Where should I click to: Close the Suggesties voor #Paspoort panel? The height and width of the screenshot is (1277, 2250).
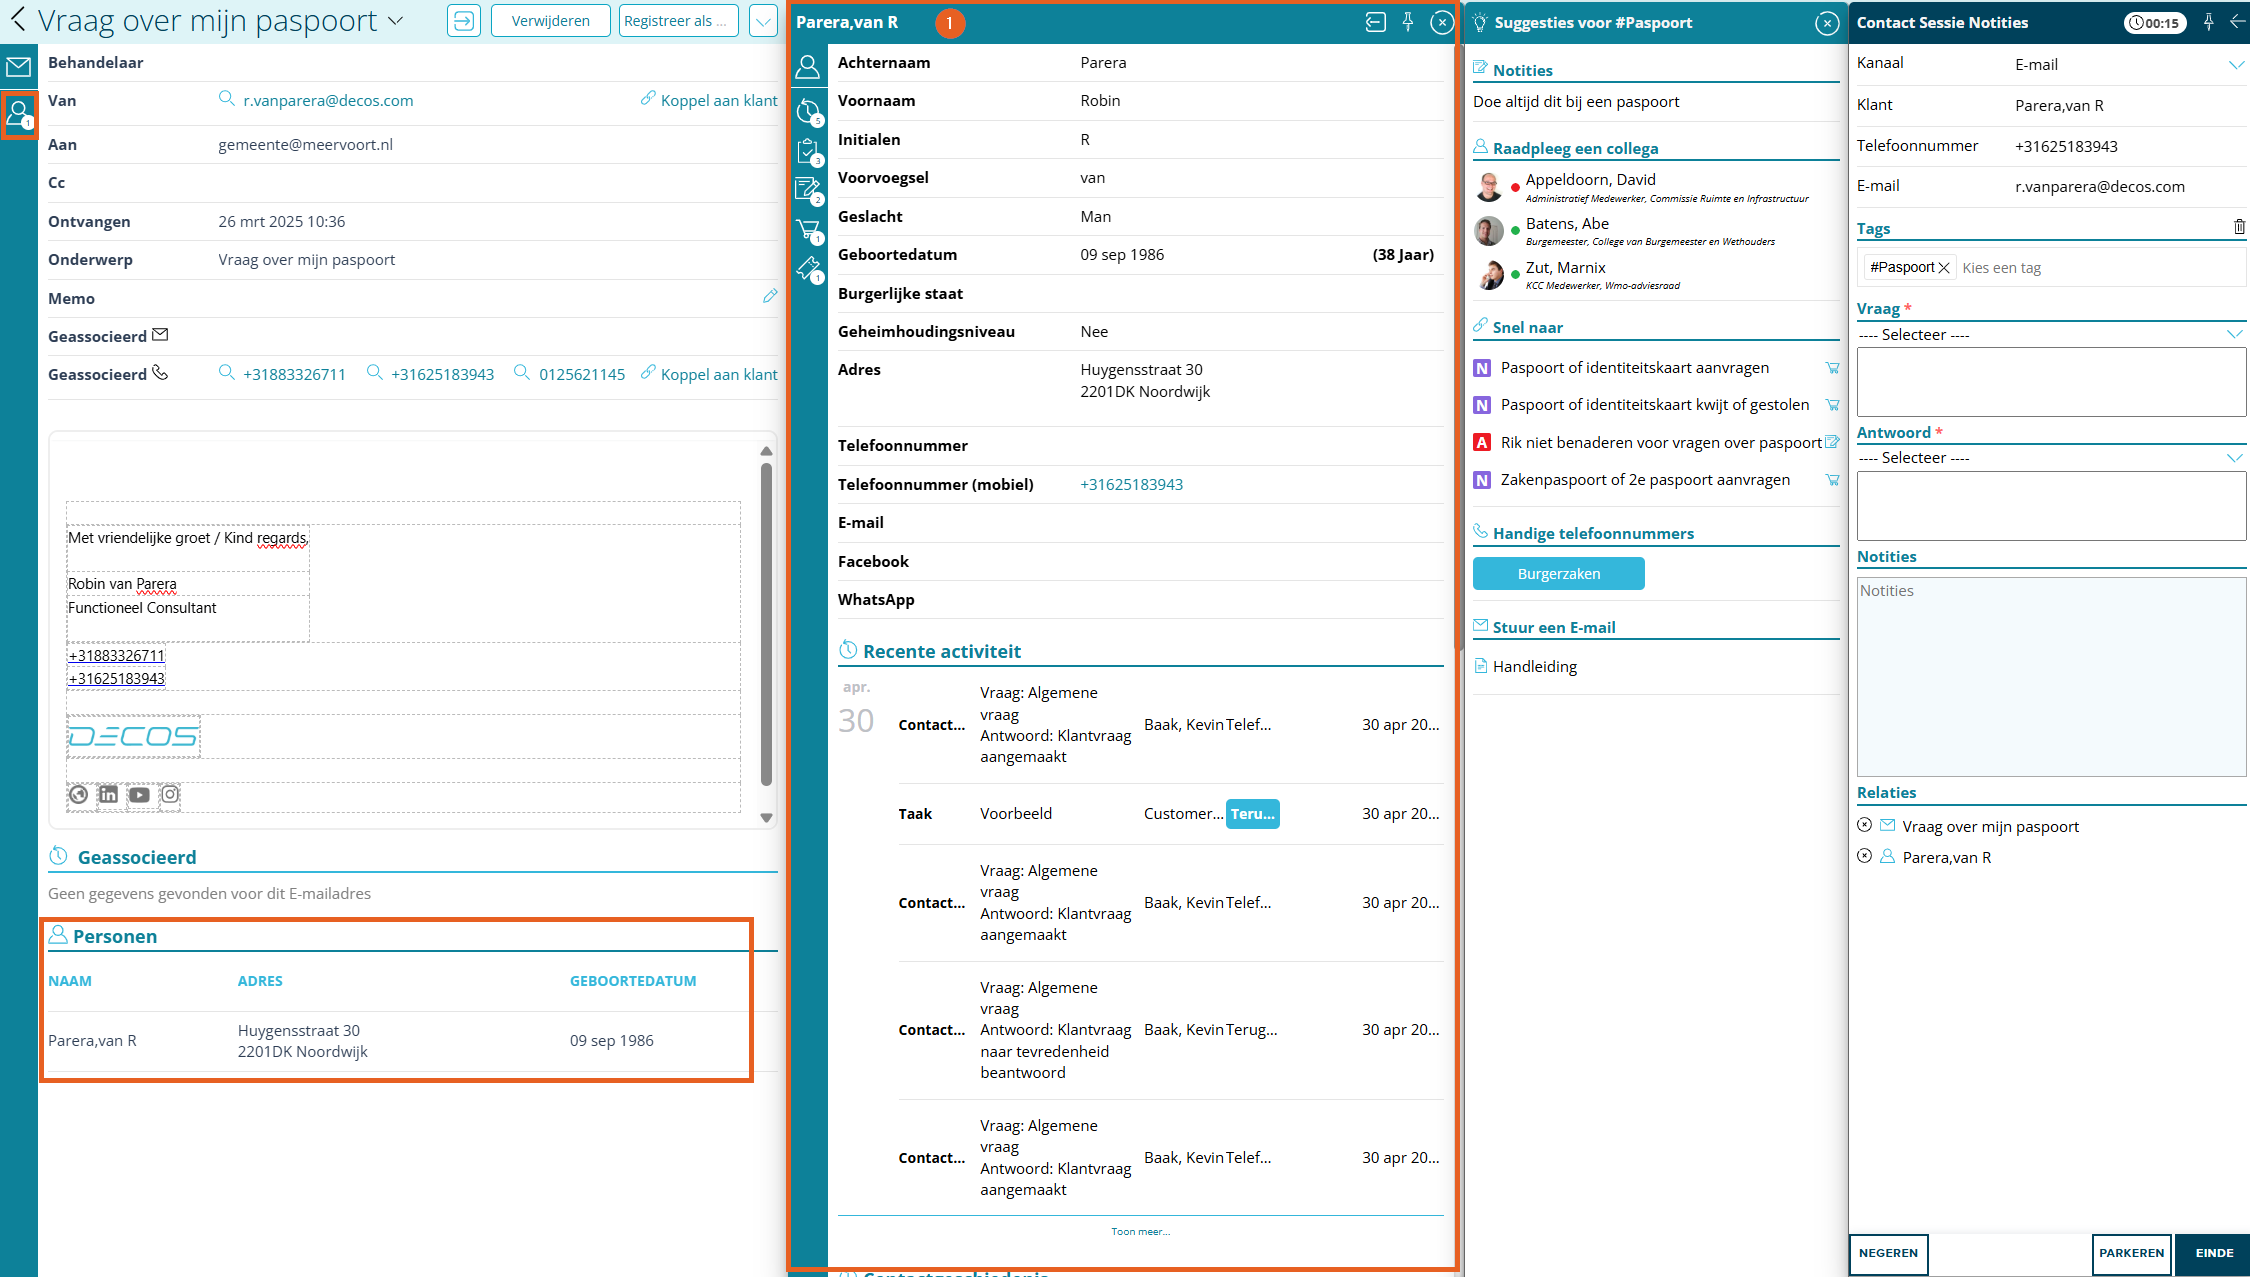coord(1827,23)
